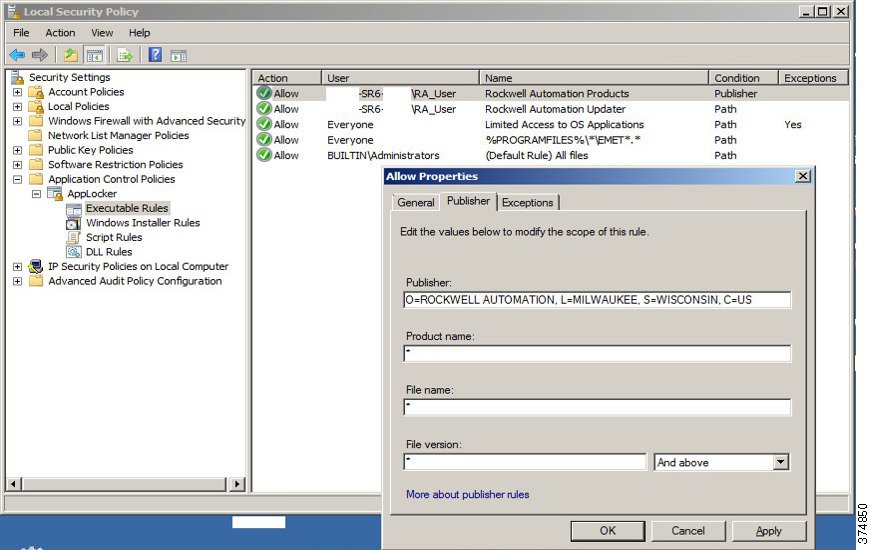Expand IP Security Policies on Local Computer
This screenshot has width=871, height=550.
click(x=17, y=267)
